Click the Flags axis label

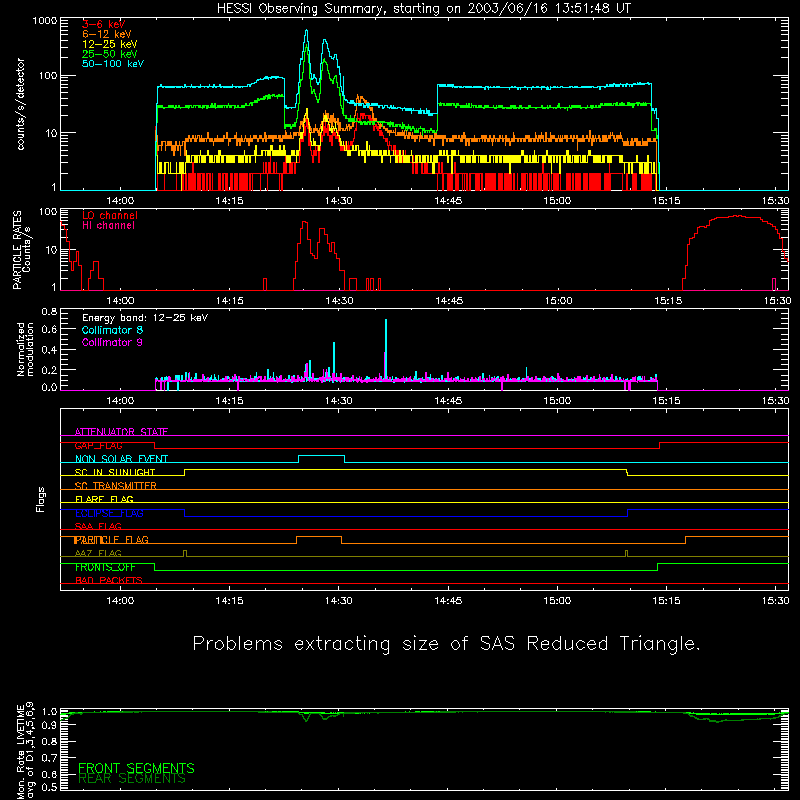pyautogui.click(x=41, y=499)
